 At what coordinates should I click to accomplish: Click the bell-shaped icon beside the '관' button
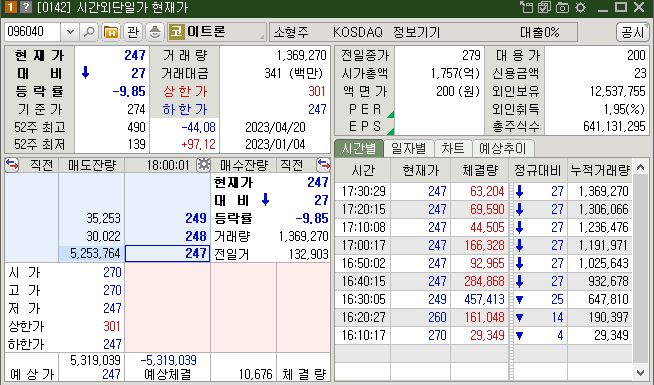pyautogui.click(x=155, y=32)
